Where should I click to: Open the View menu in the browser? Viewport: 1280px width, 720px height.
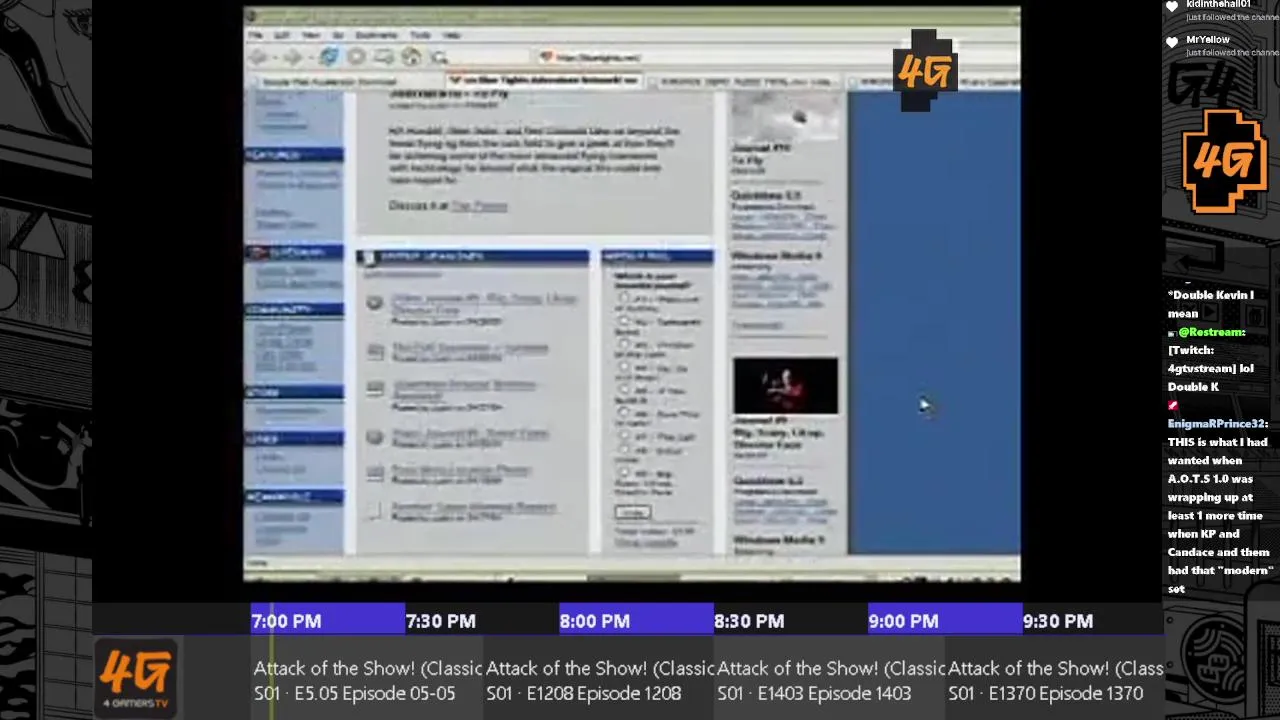coord(311,35)
